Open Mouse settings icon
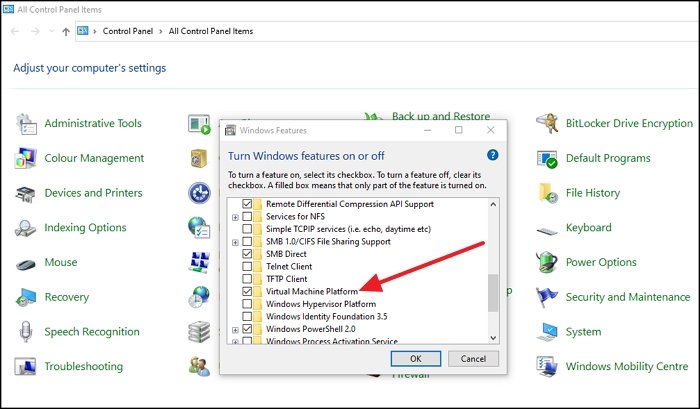The height and width of the screenshot is (409, 700). [x=25, y=264]
